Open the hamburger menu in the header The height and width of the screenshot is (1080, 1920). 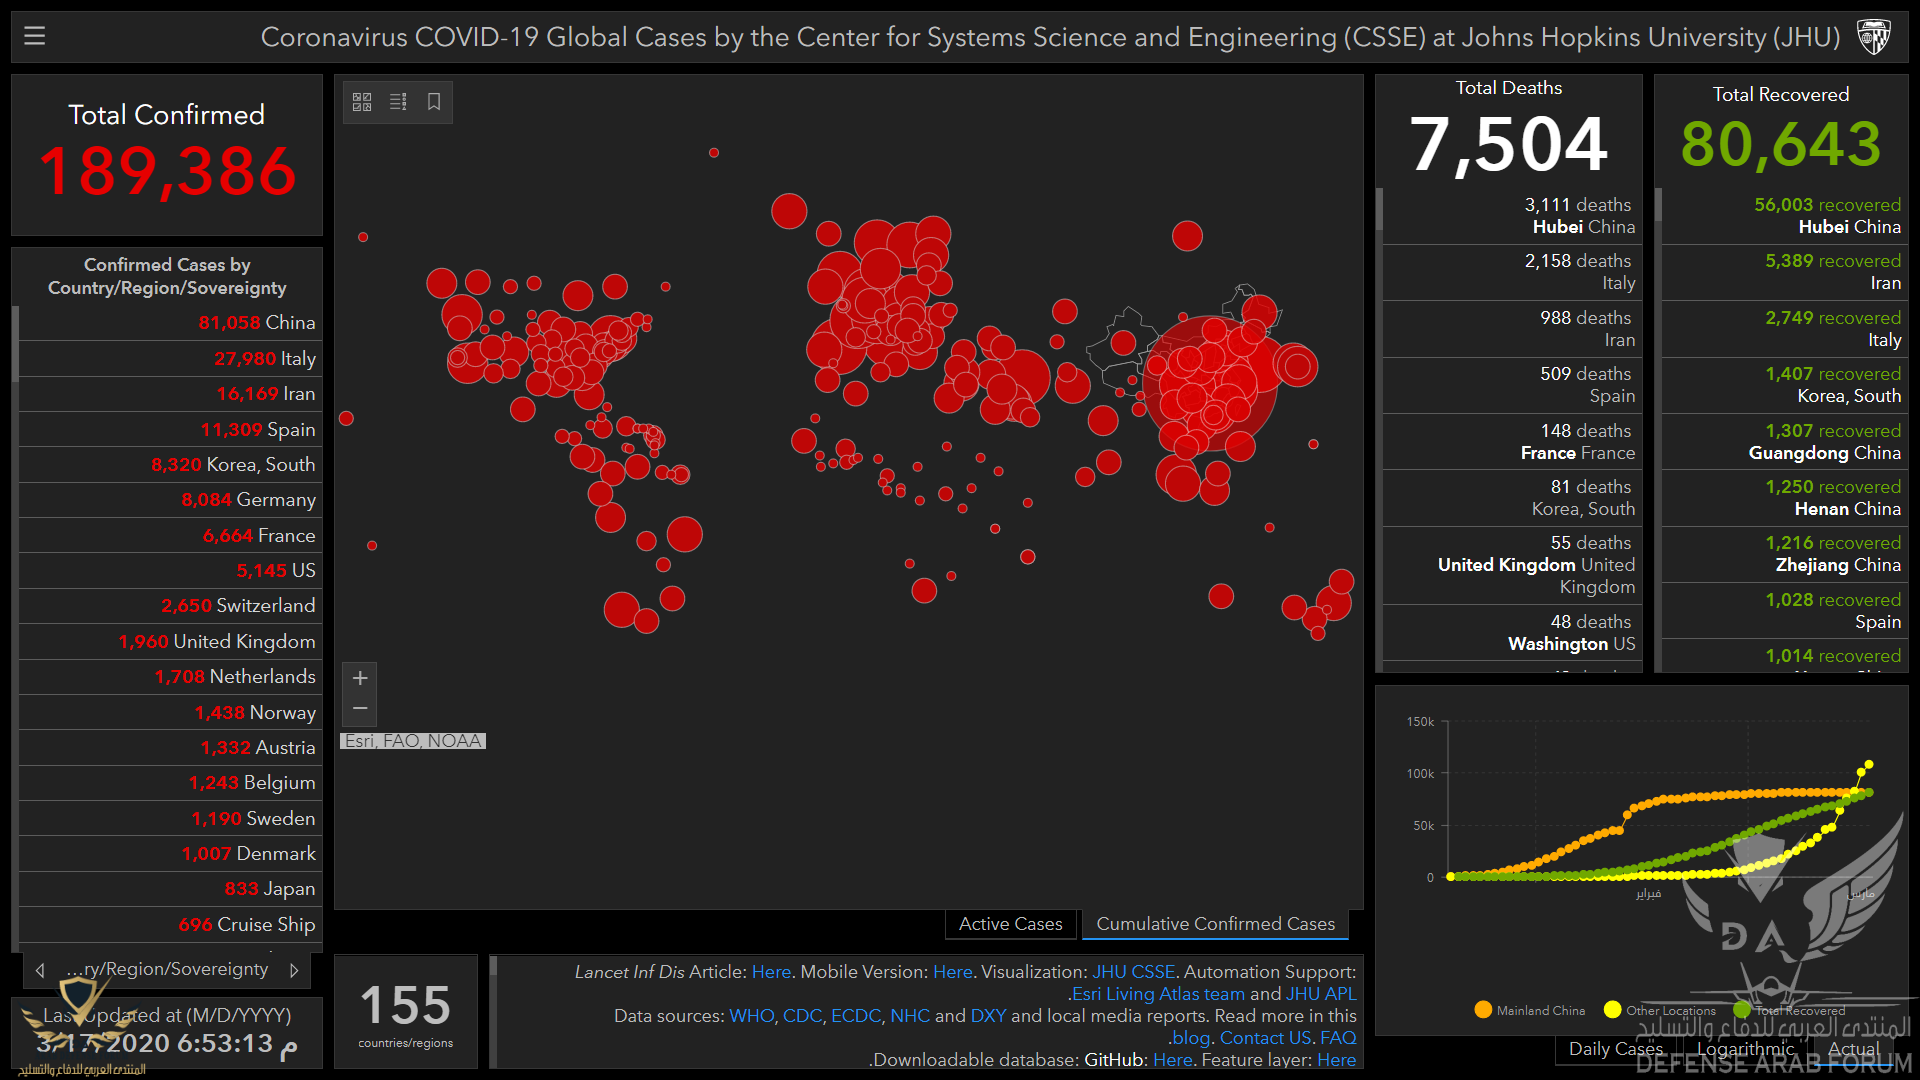[35, 37]
